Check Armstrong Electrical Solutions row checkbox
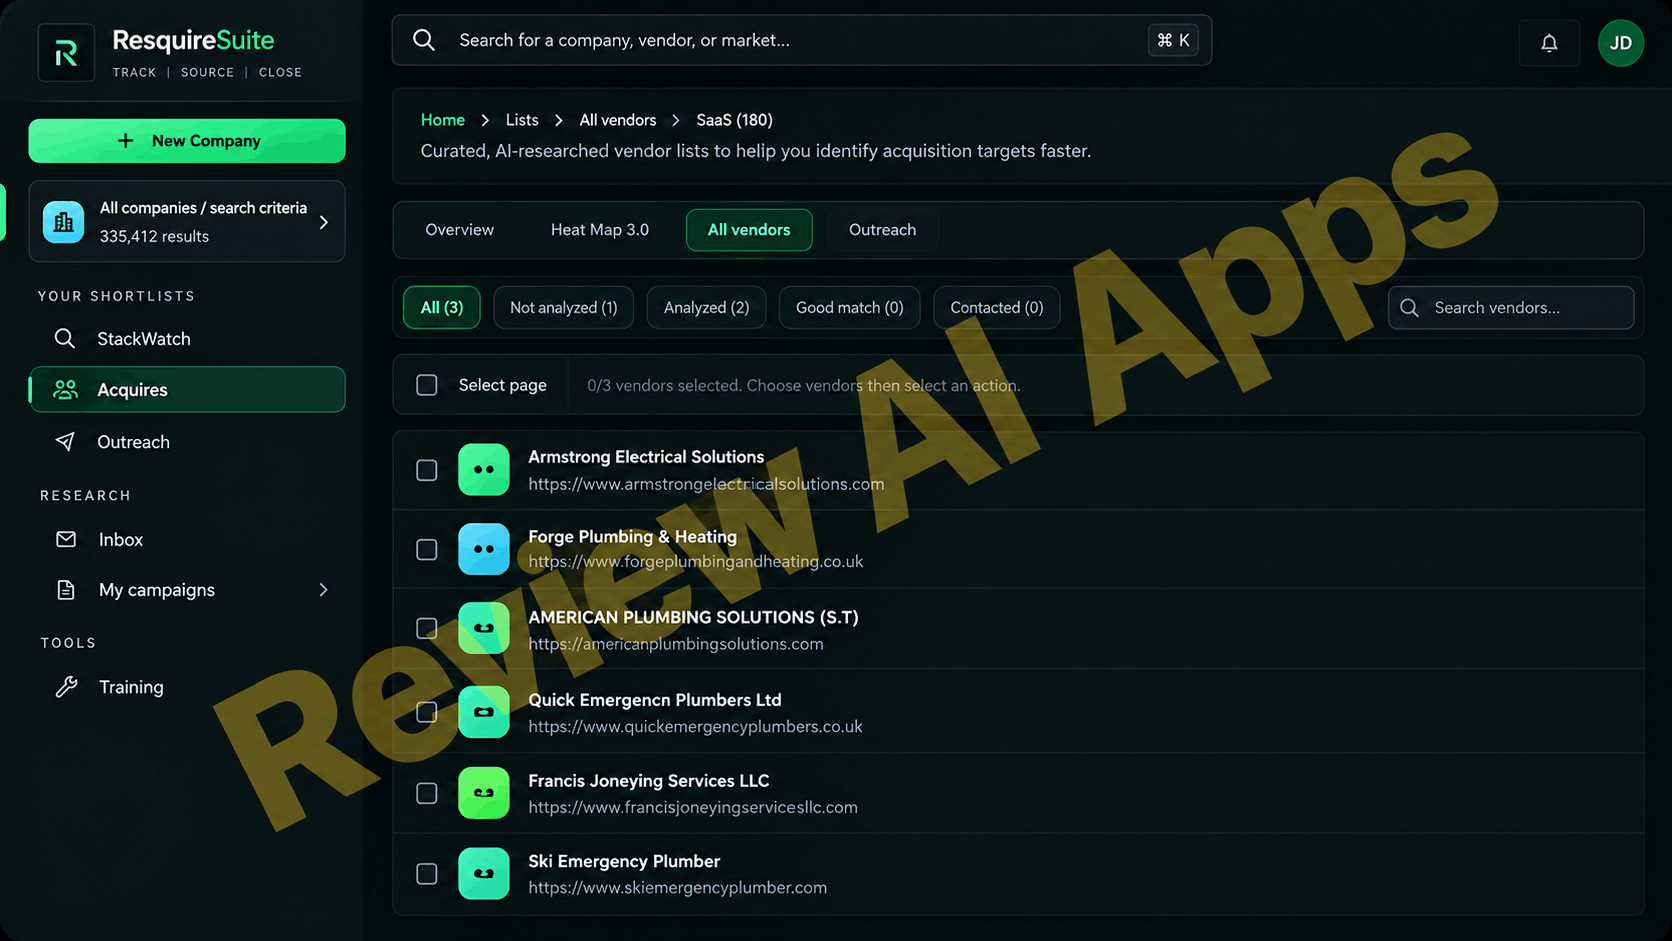 point(427,470)
